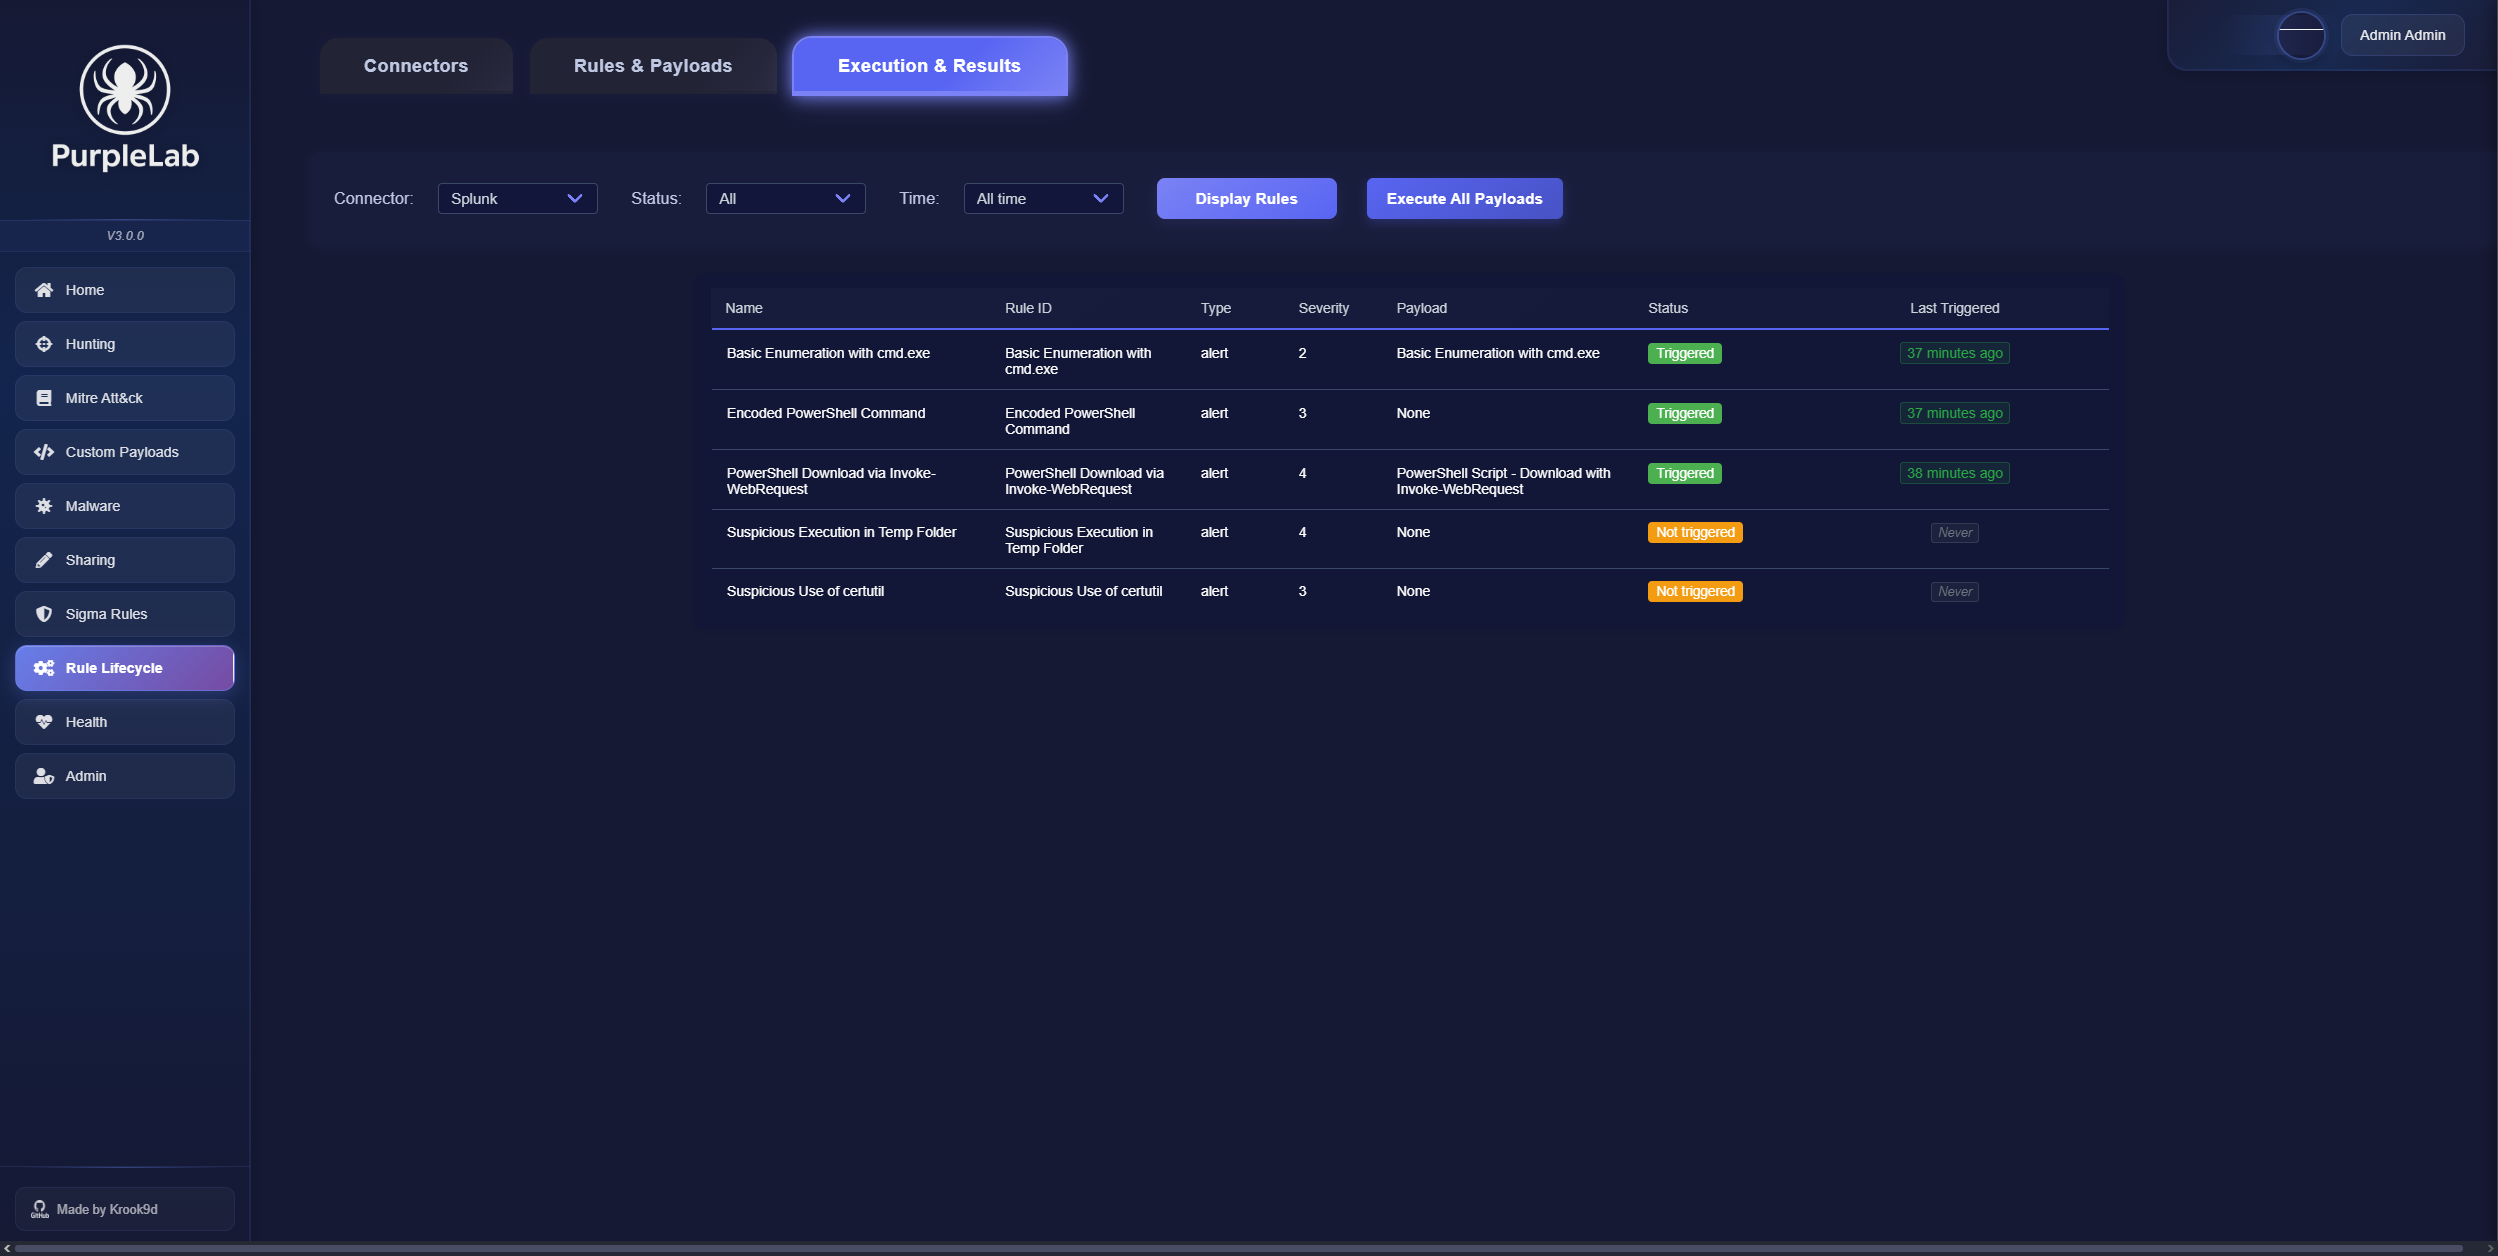Switch to the Rules & Payloads tab

point(653,66)
